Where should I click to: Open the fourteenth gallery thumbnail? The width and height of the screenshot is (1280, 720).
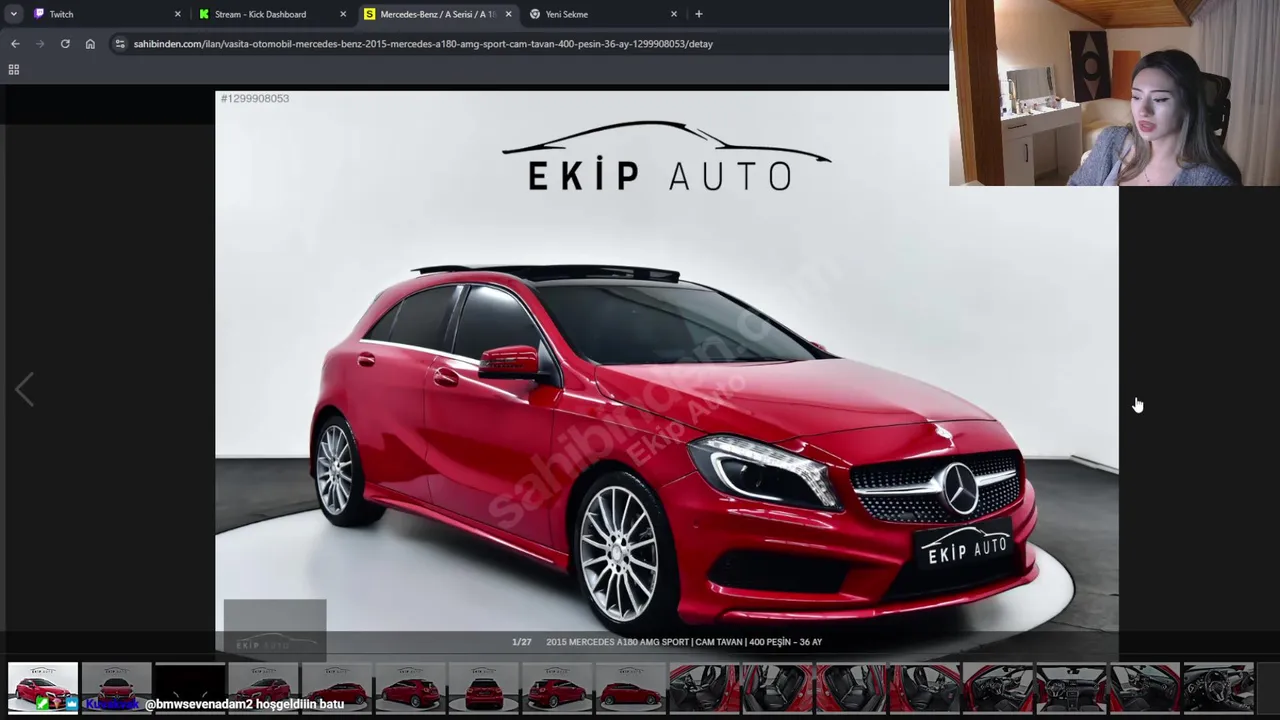click(998, 688)
